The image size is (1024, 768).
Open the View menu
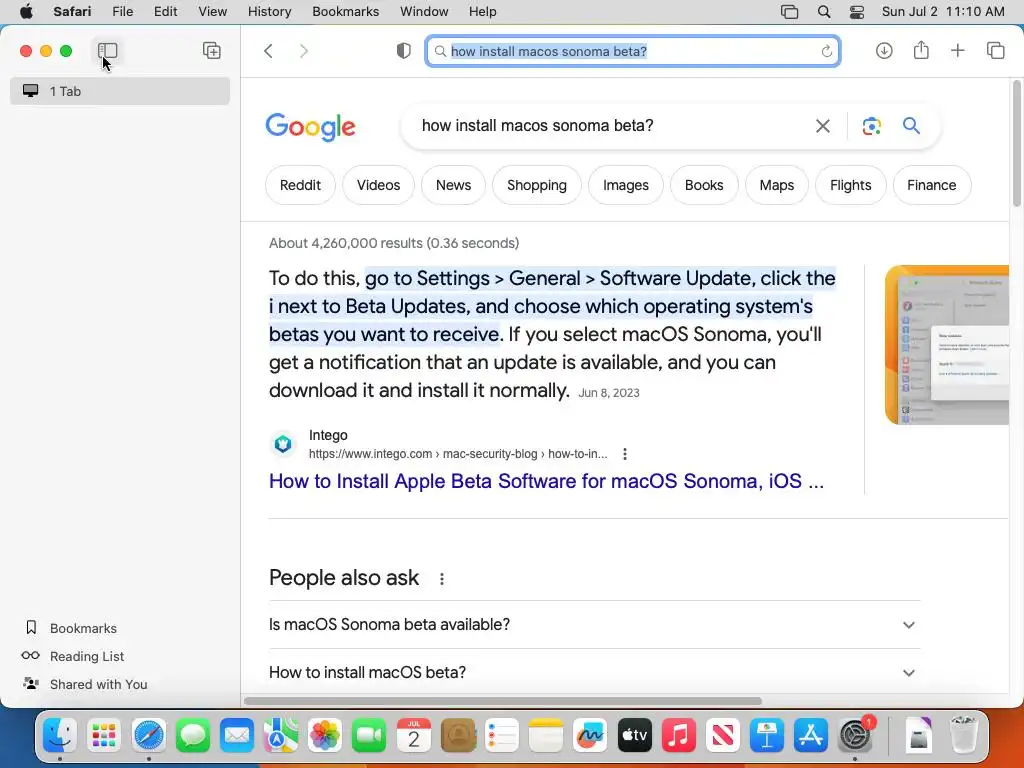(212, 12)
